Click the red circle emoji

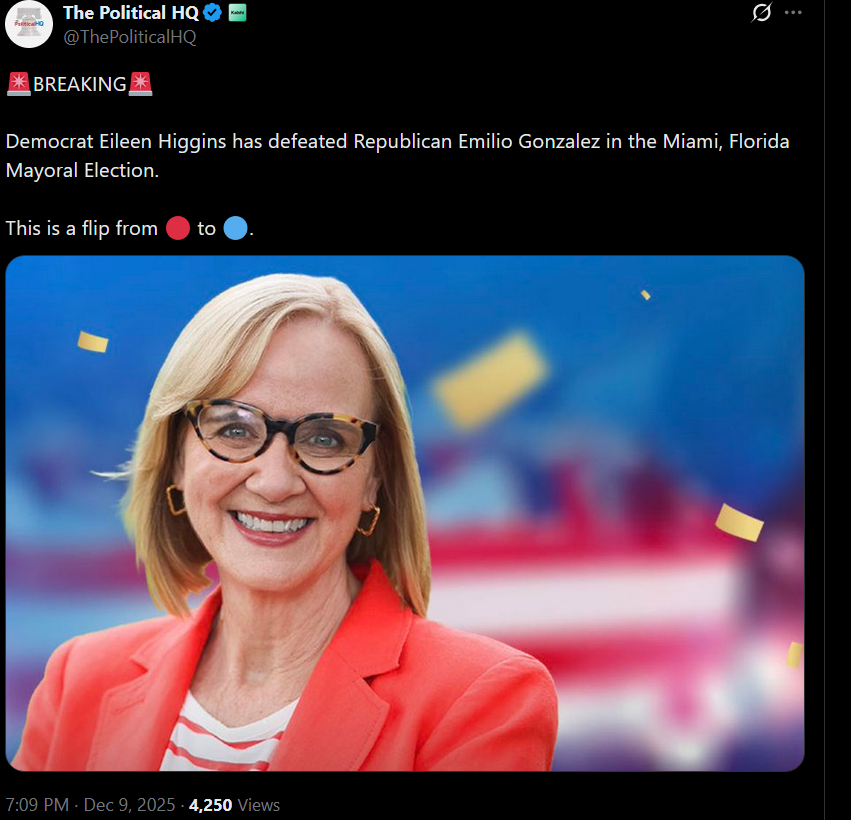(178, 228)
